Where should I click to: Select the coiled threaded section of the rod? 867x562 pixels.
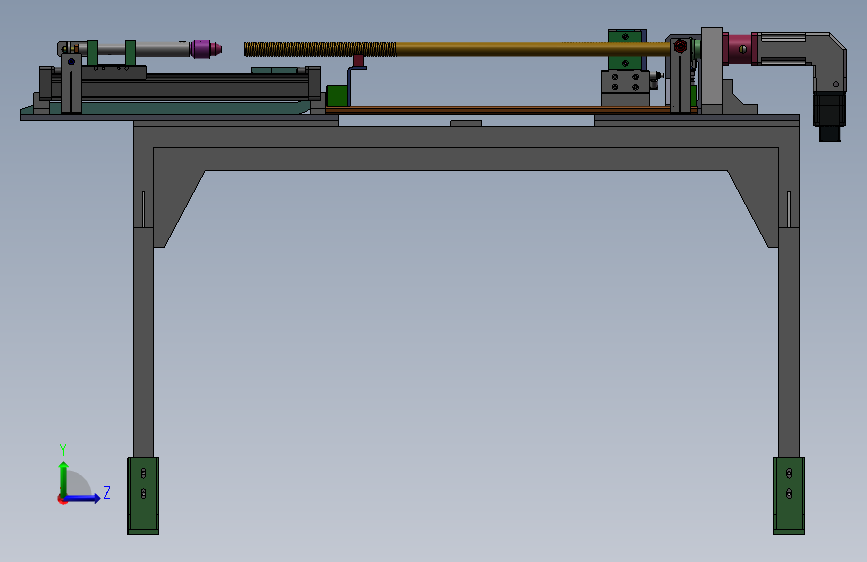[x=320, y=49]
